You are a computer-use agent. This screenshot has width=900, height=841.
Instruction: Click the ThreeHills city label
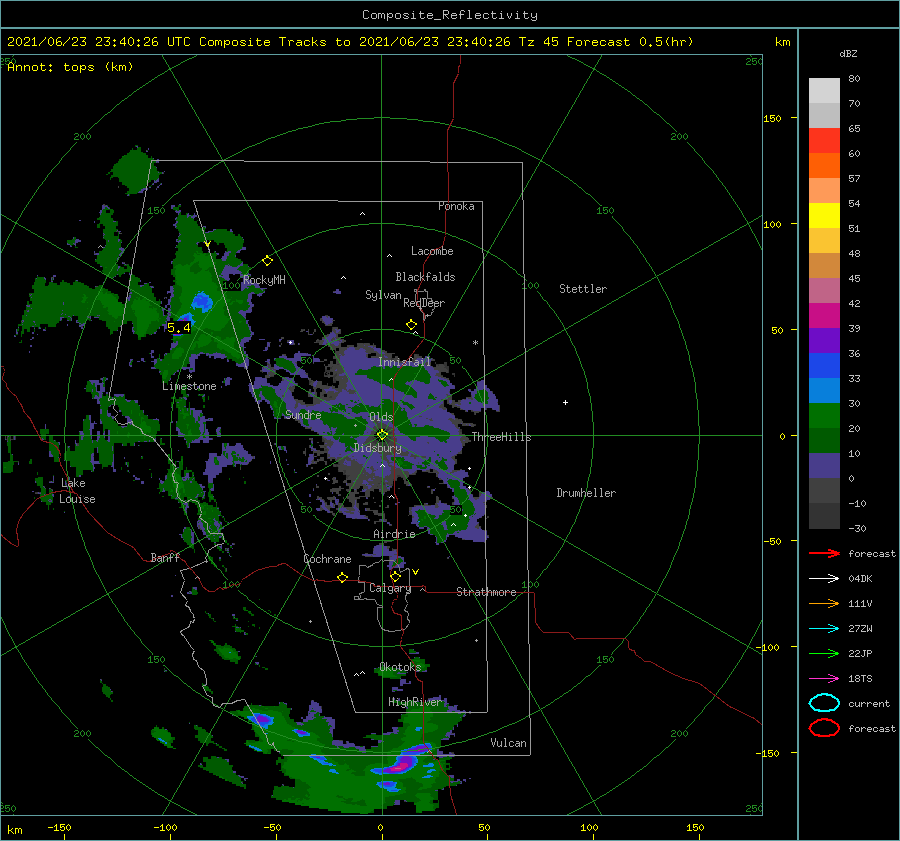point(502,437)
